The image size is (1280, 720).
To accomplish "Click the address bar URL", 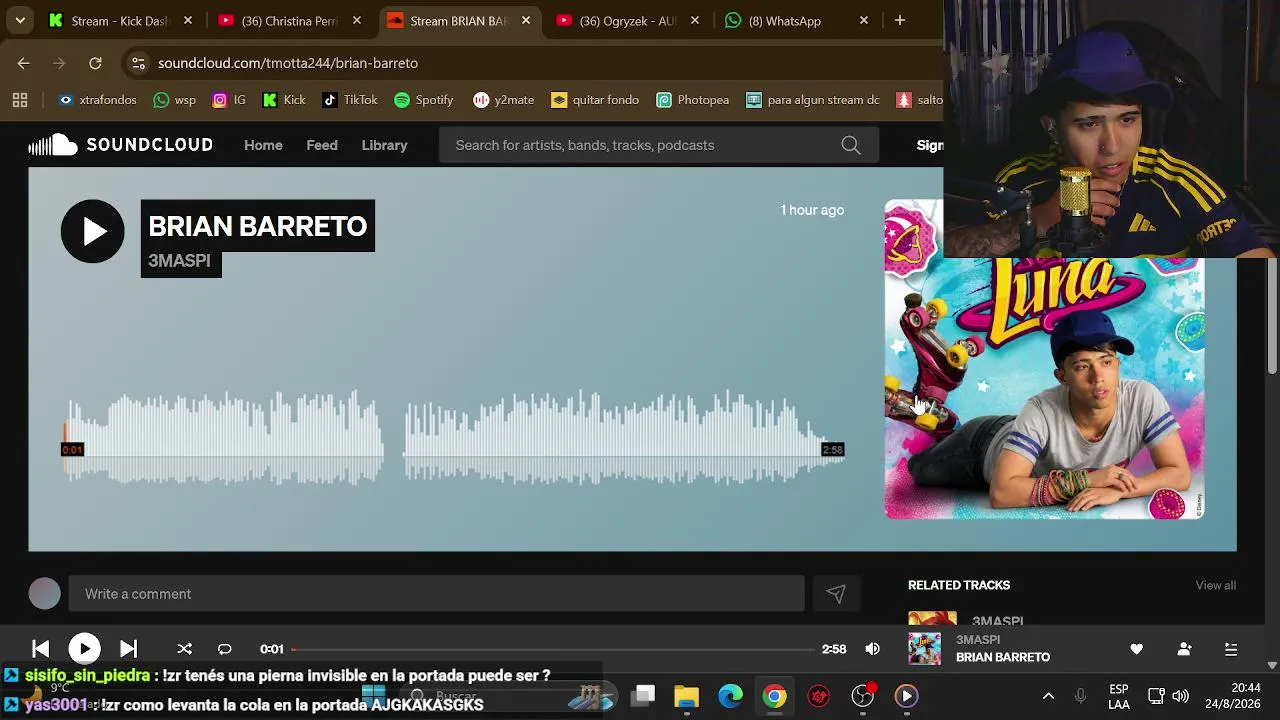I will [x=288, y=63].
